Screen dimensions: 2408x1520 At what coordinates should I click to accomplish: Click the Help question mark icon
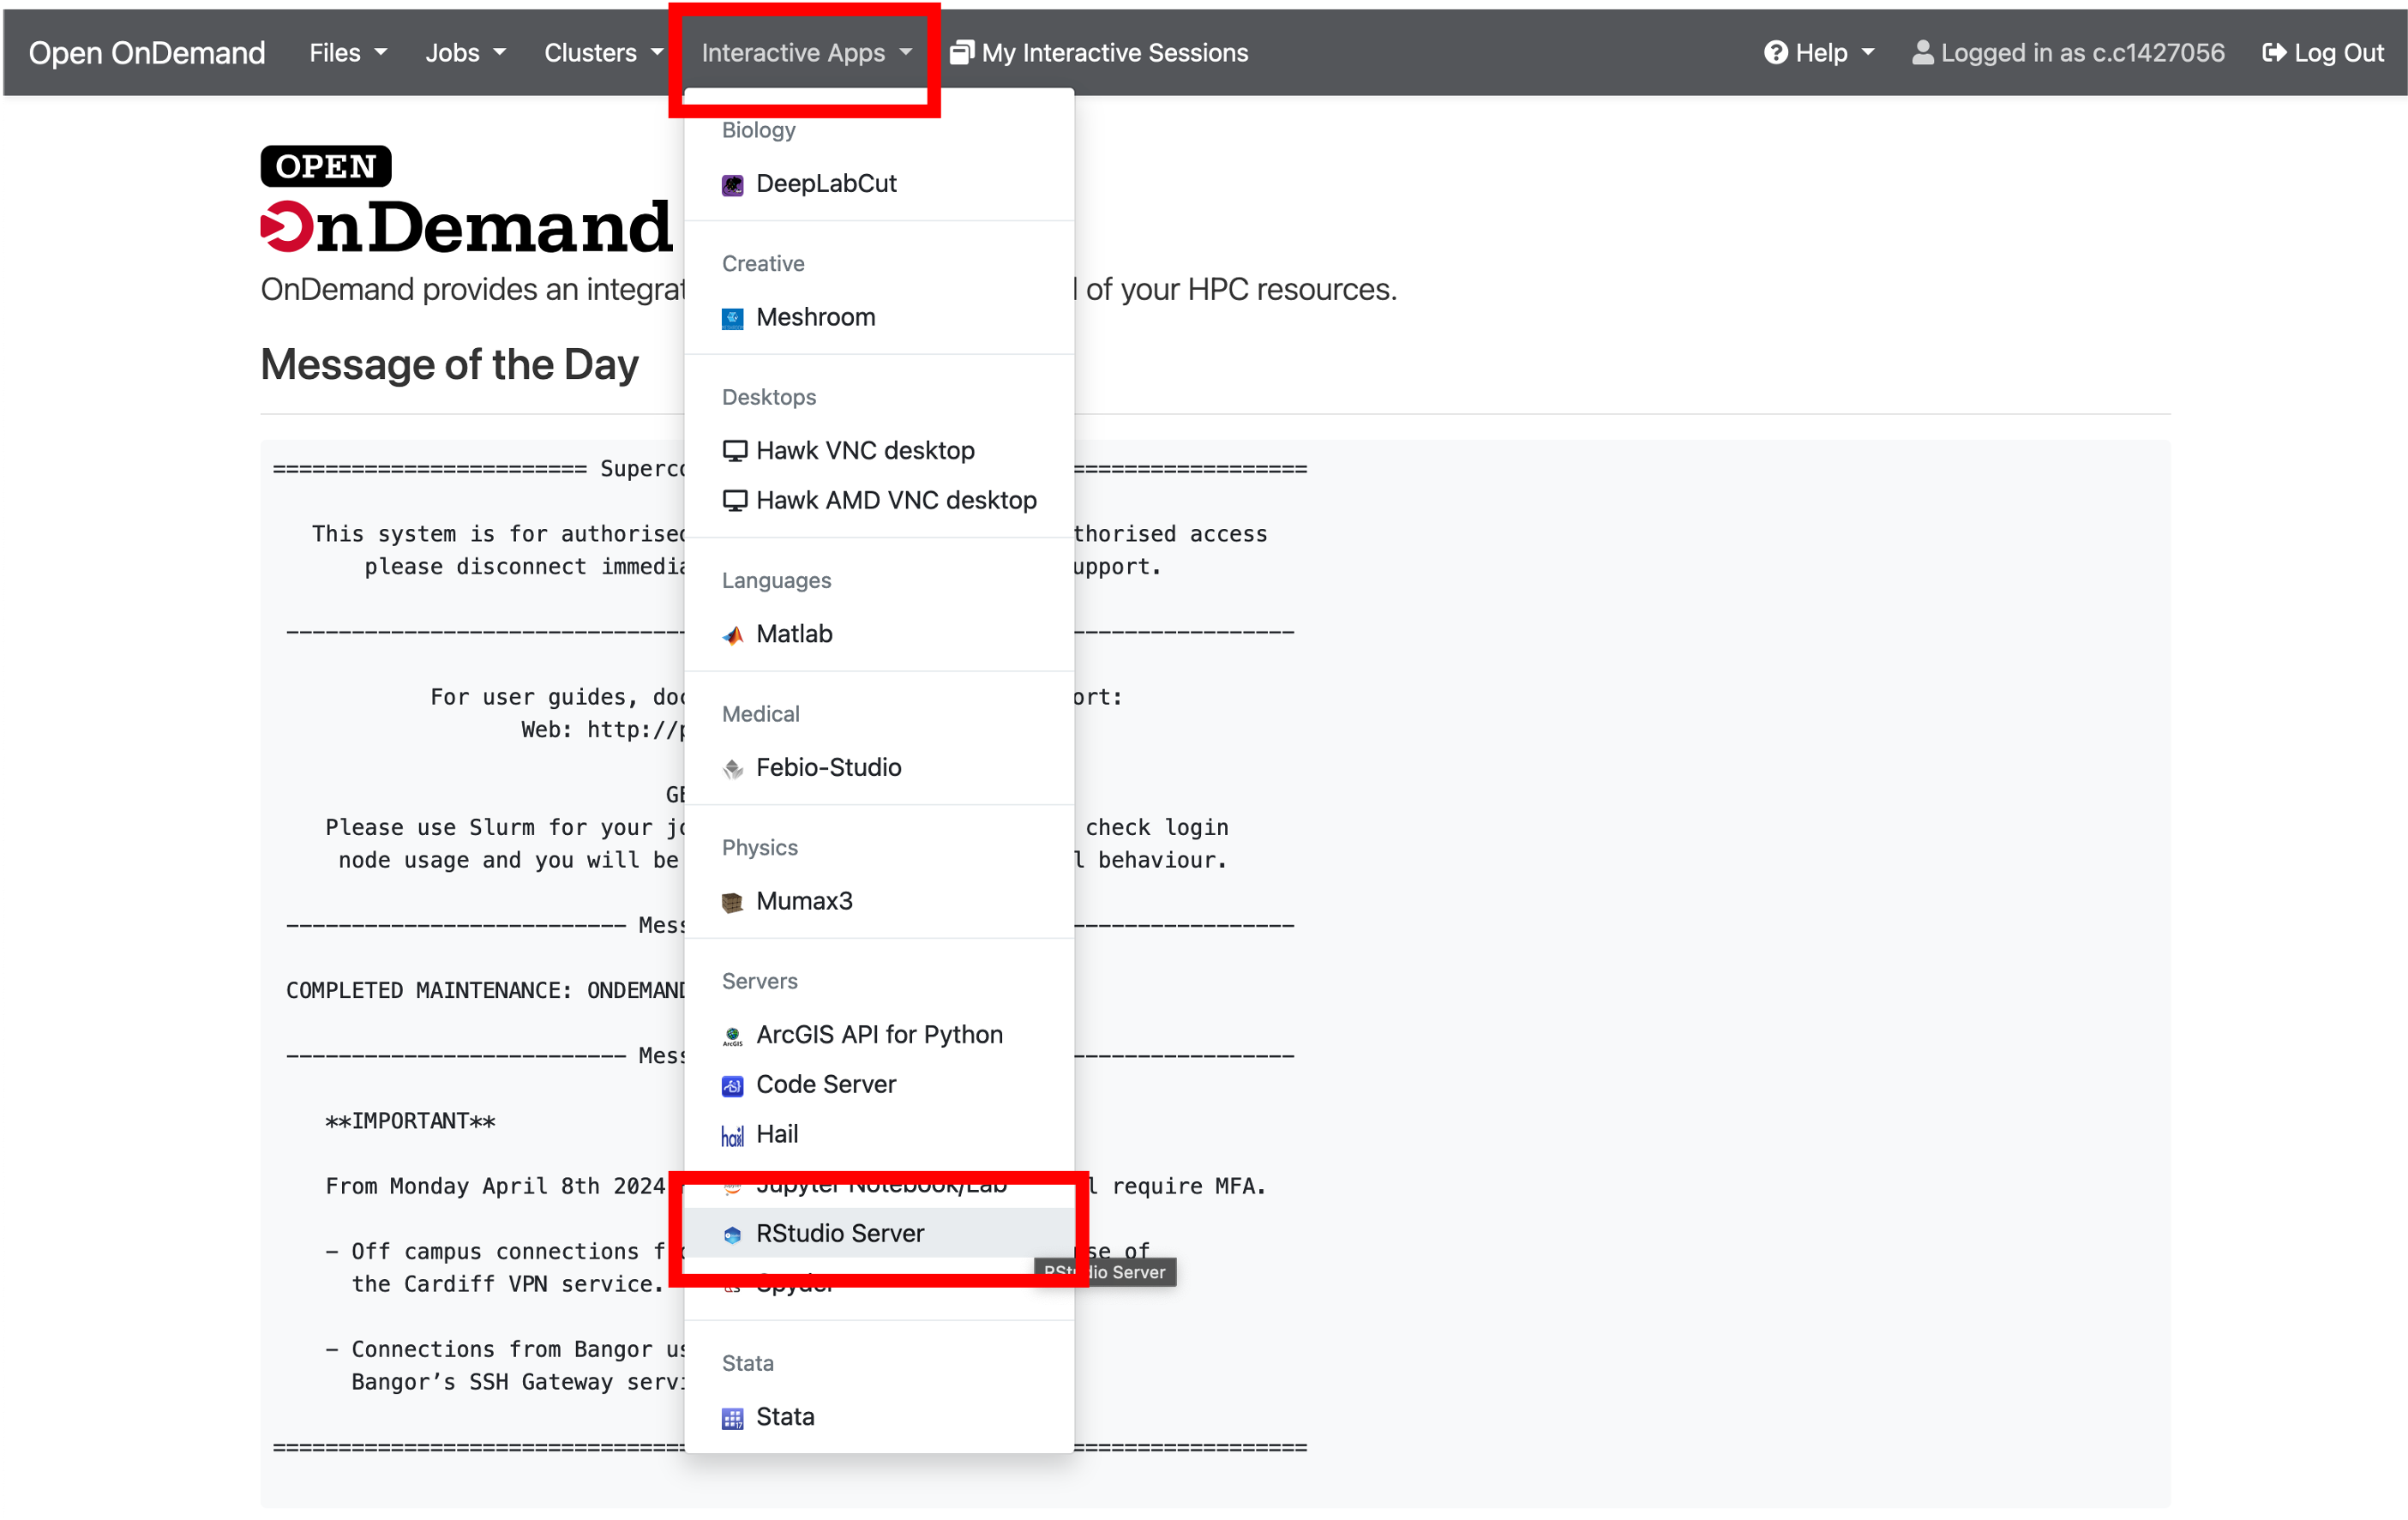click(1775, 52)
